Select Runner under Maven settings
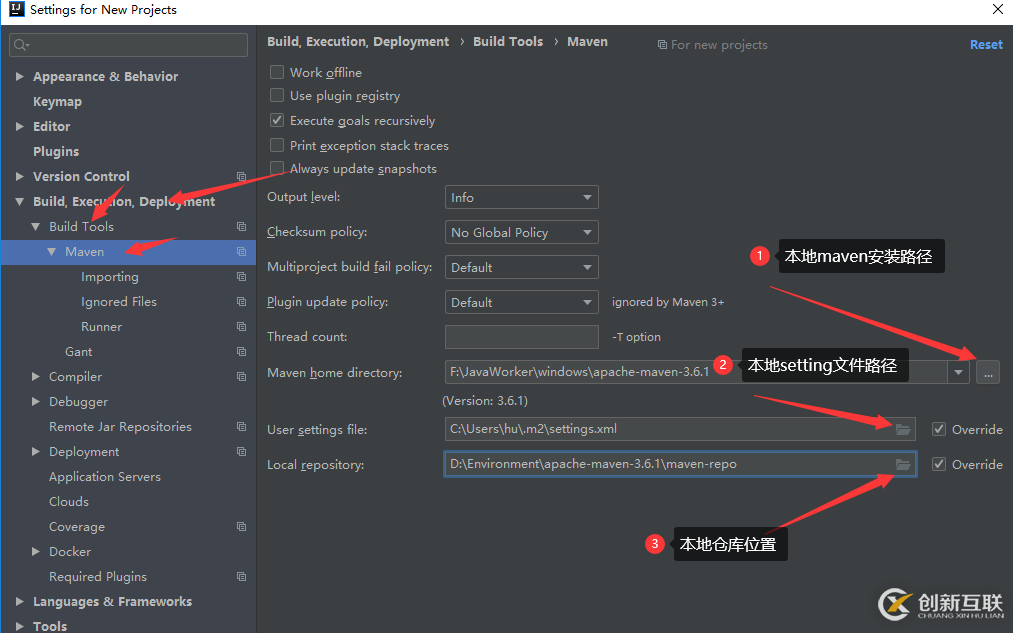The image size is (1013, 633). tap(101, 327)
